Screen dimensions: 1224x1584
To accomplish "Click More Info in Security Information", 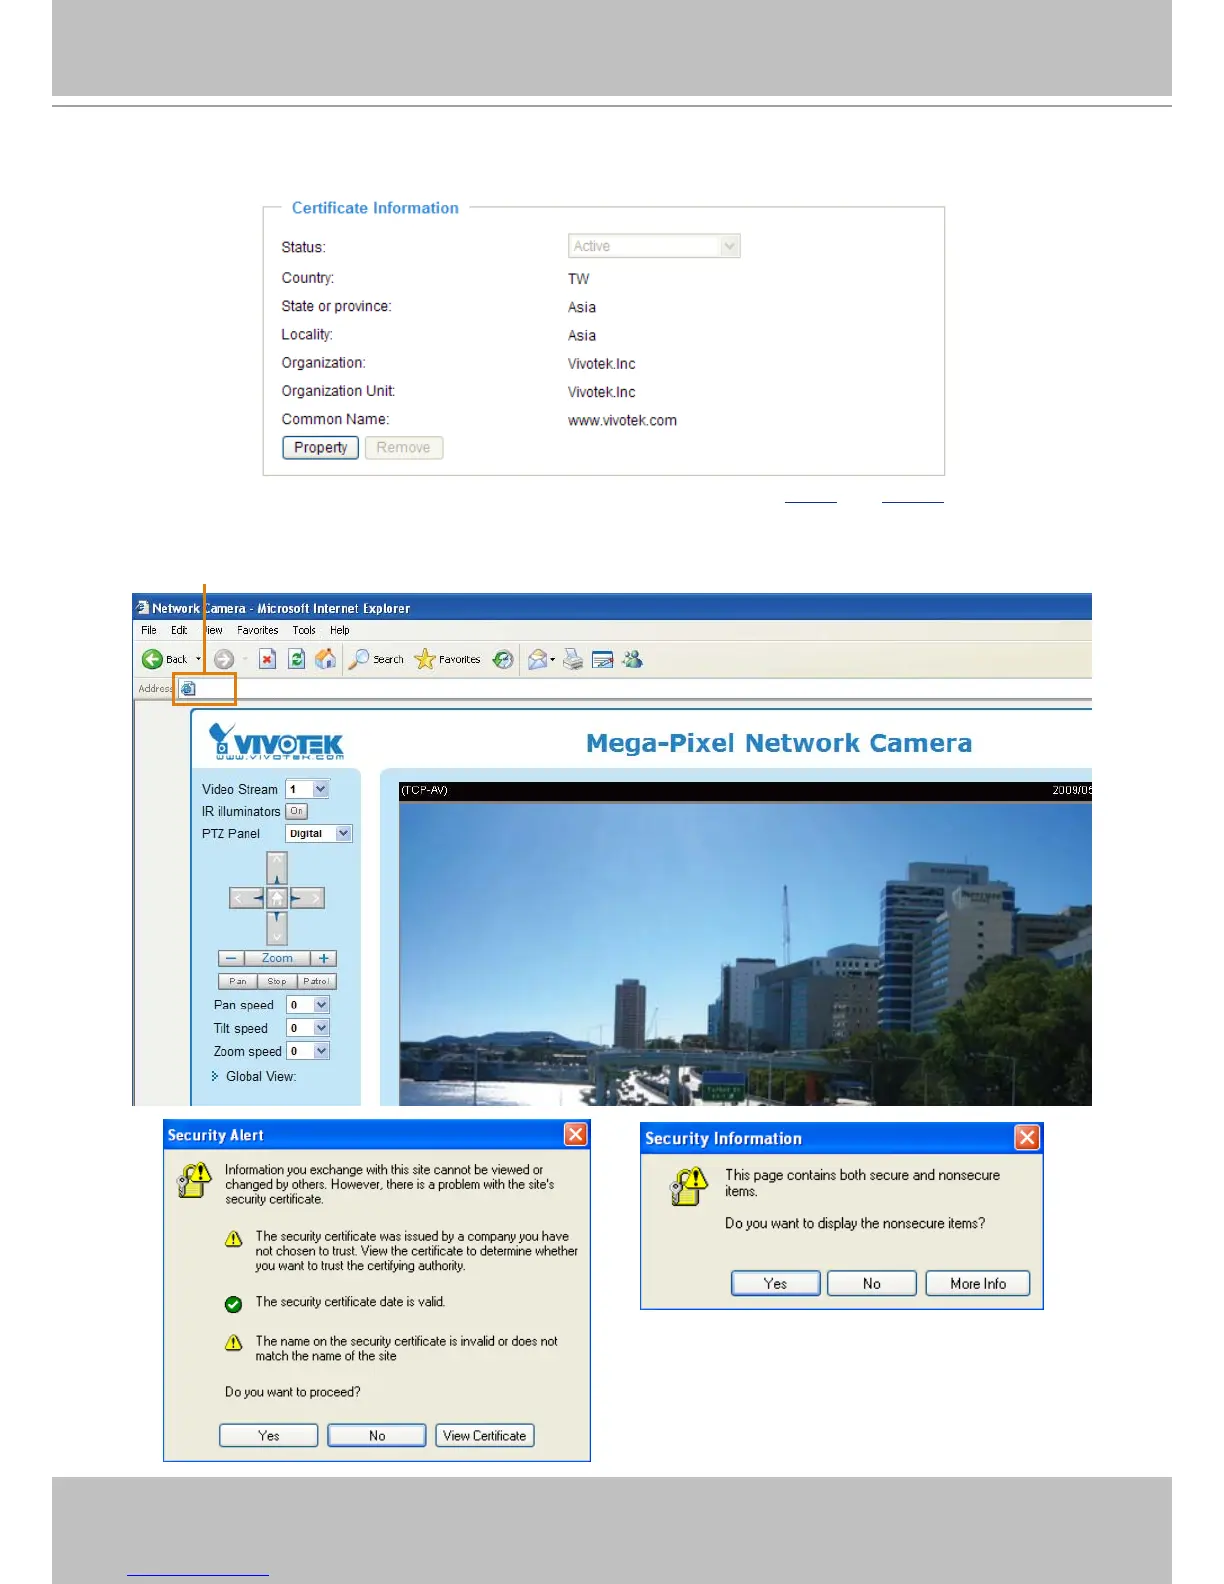I will 978,1284.
